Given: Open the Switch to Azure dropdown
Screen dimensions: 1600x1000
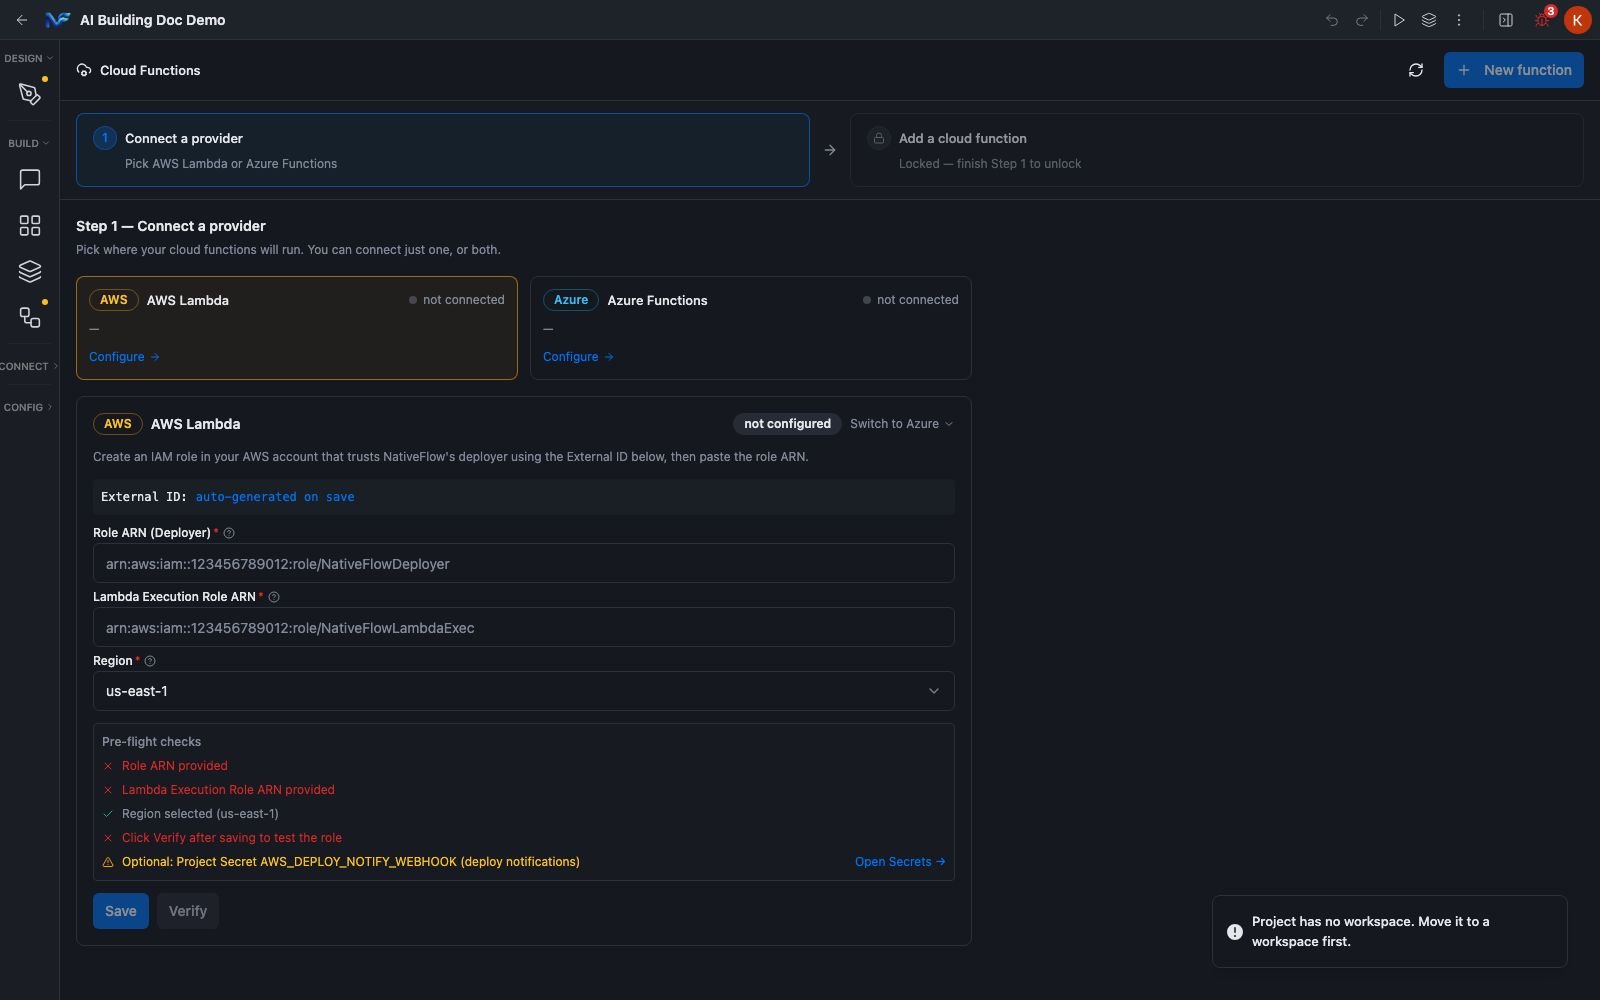Looking at the screenshot, I should (x=901, y=424).
